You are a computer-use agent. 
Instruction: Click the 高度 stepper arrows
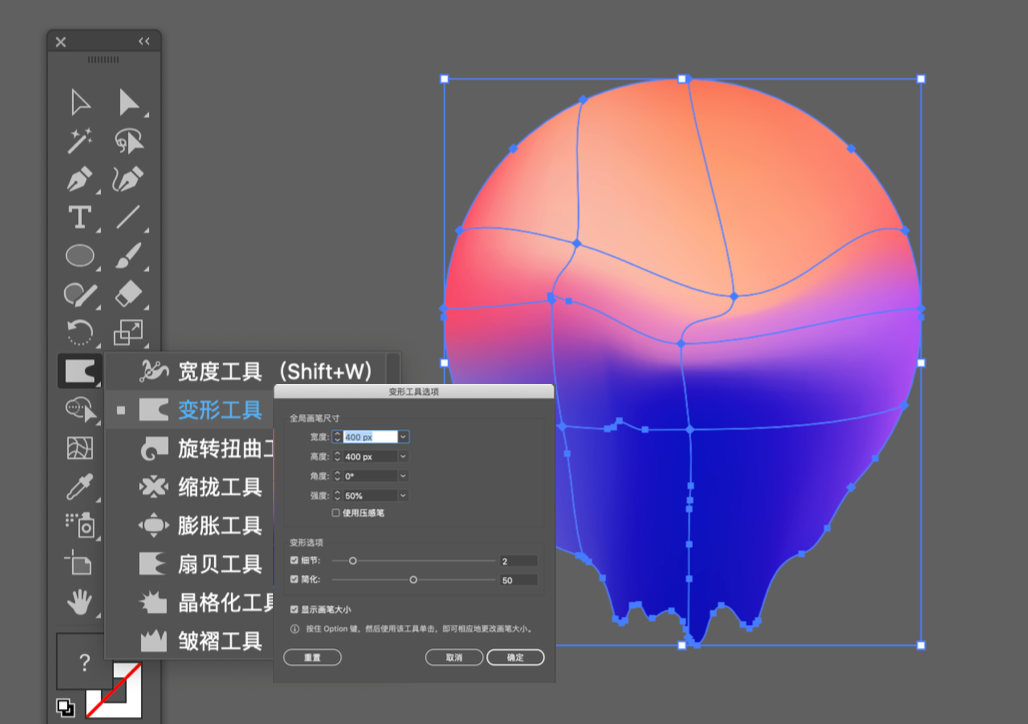coord(337,456)
